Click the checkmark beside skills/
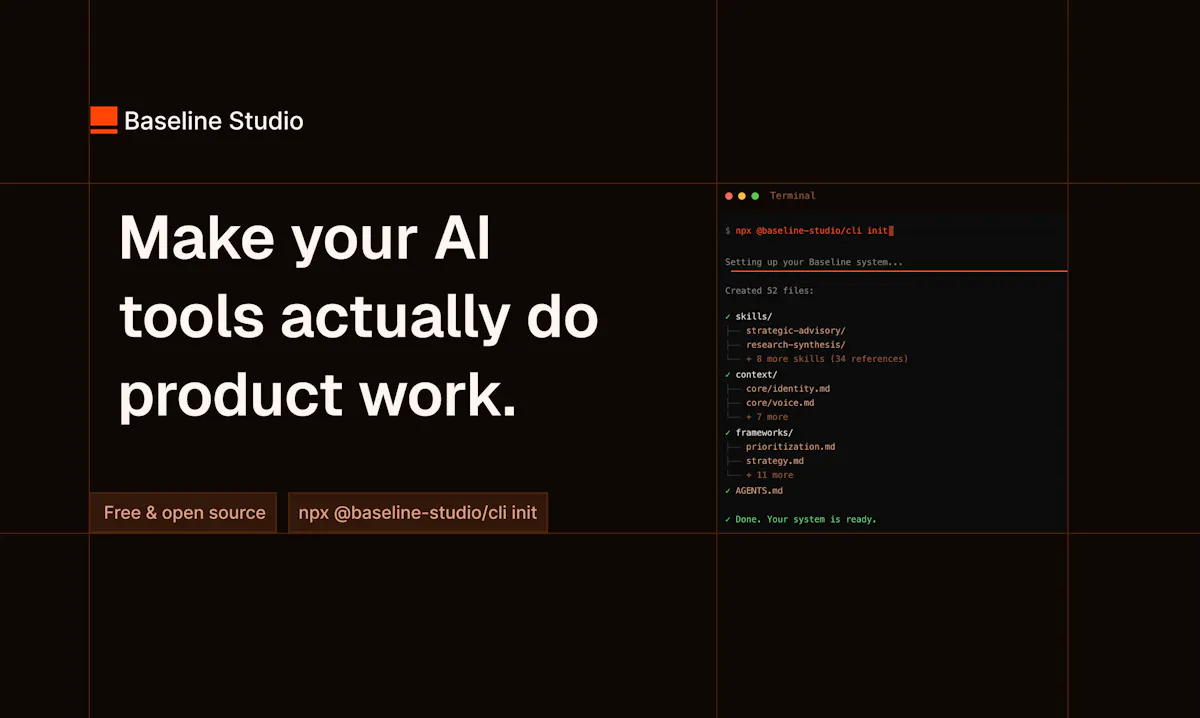 click(728, 317)
